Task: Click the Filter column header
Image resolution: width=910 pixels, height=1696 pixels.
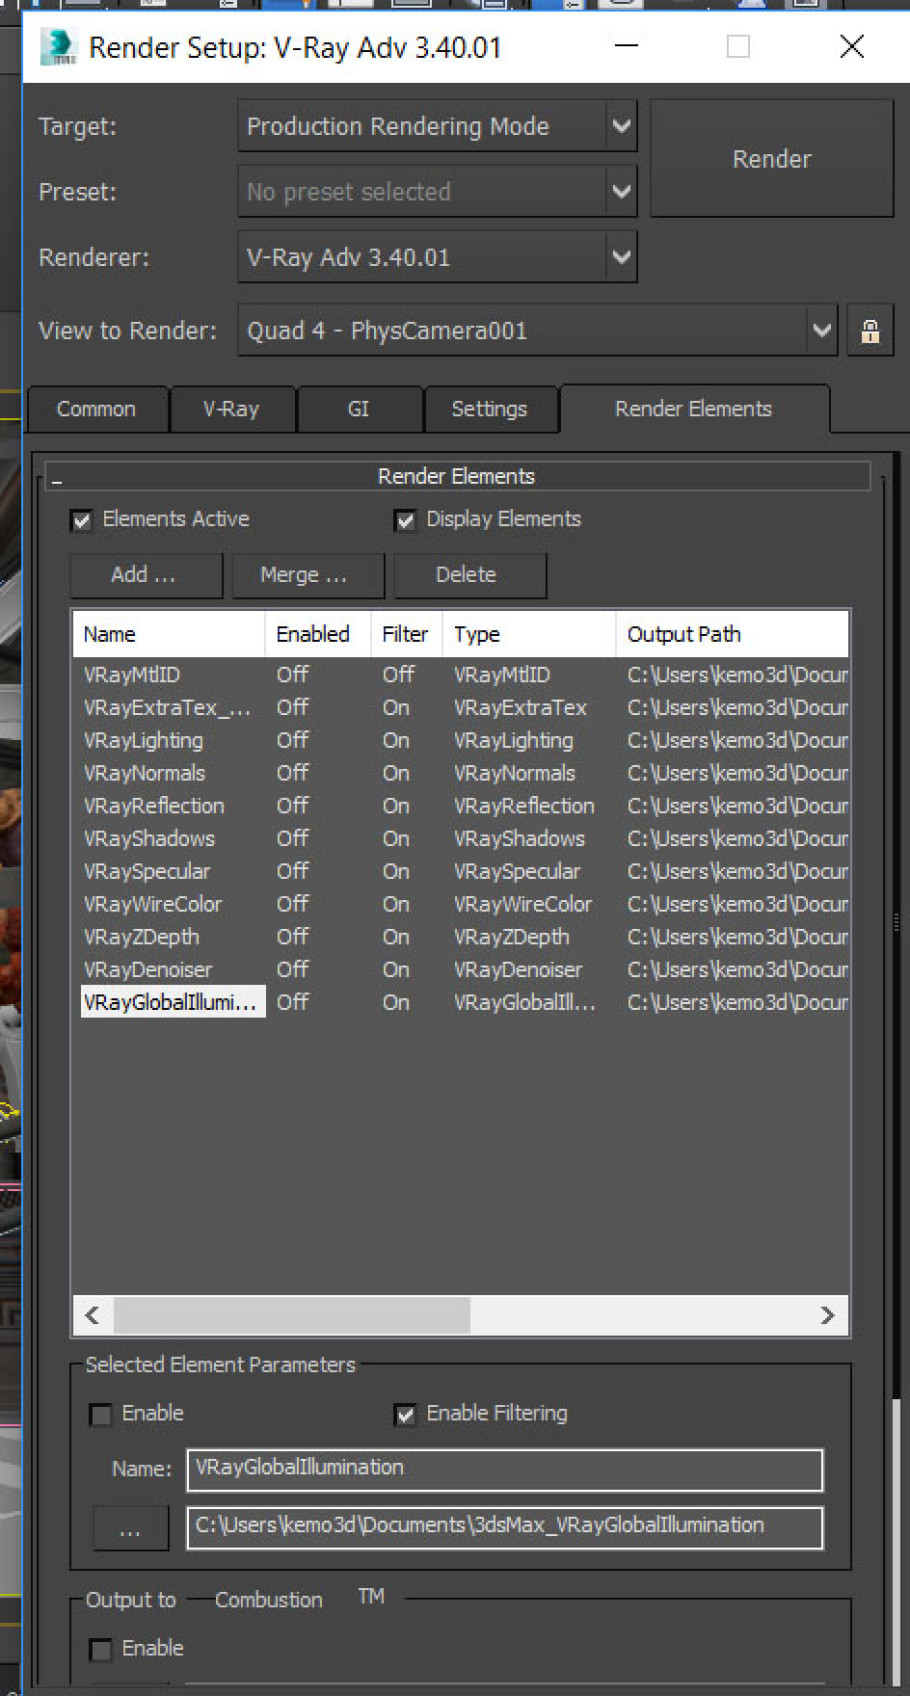Action: pos(406,634)
